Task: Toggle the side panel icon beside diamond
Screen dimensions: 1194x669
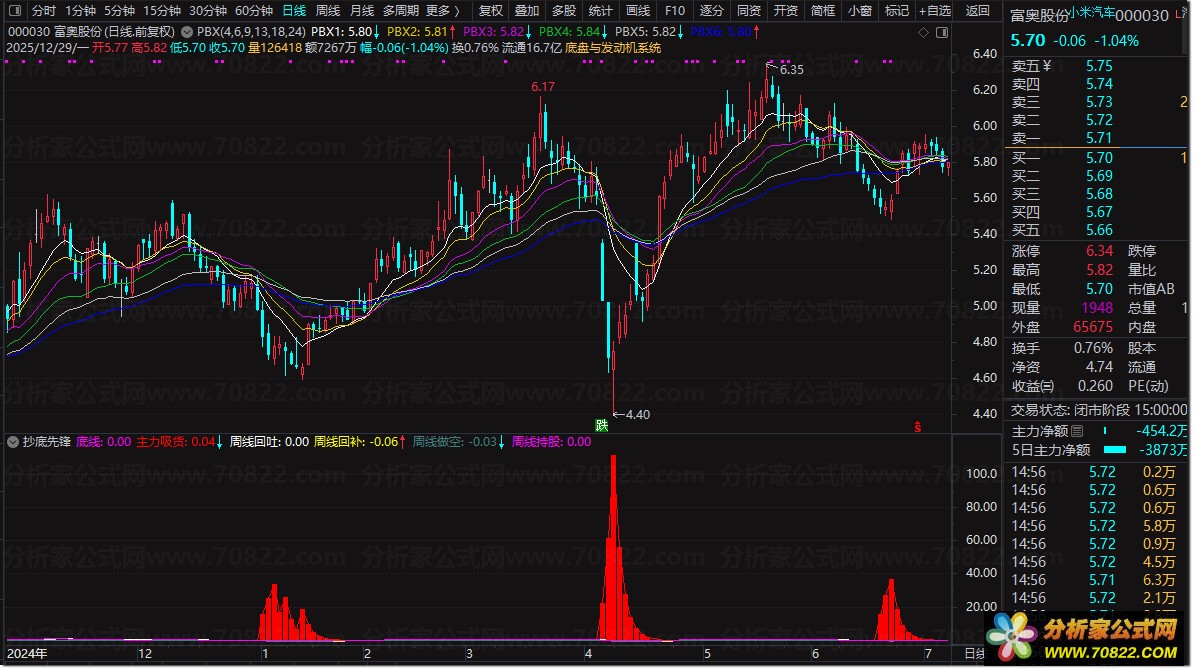Action: pyautogui.click(x=942, y=32)
